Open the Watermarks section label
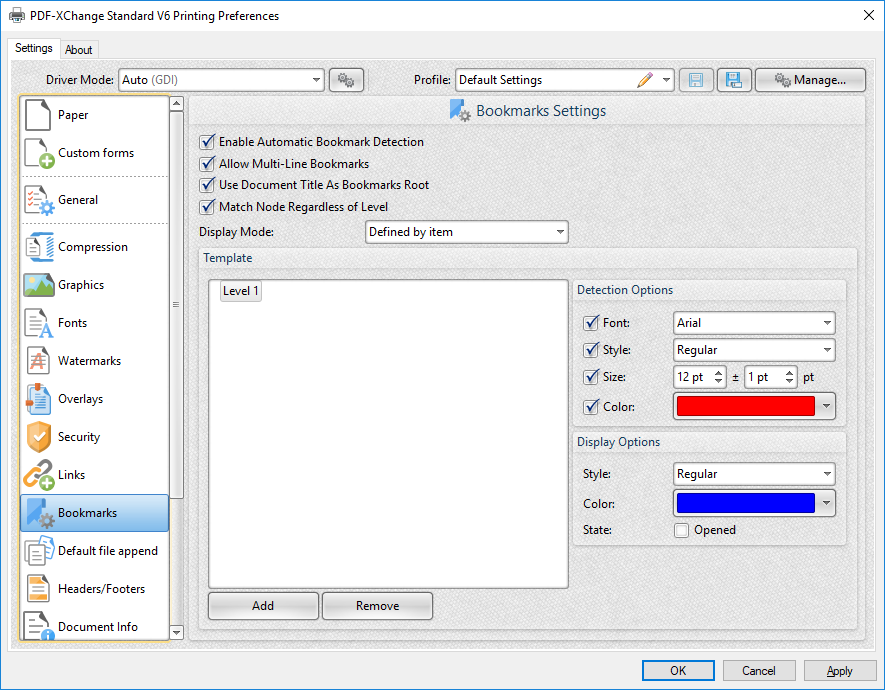 pos(89,361)
